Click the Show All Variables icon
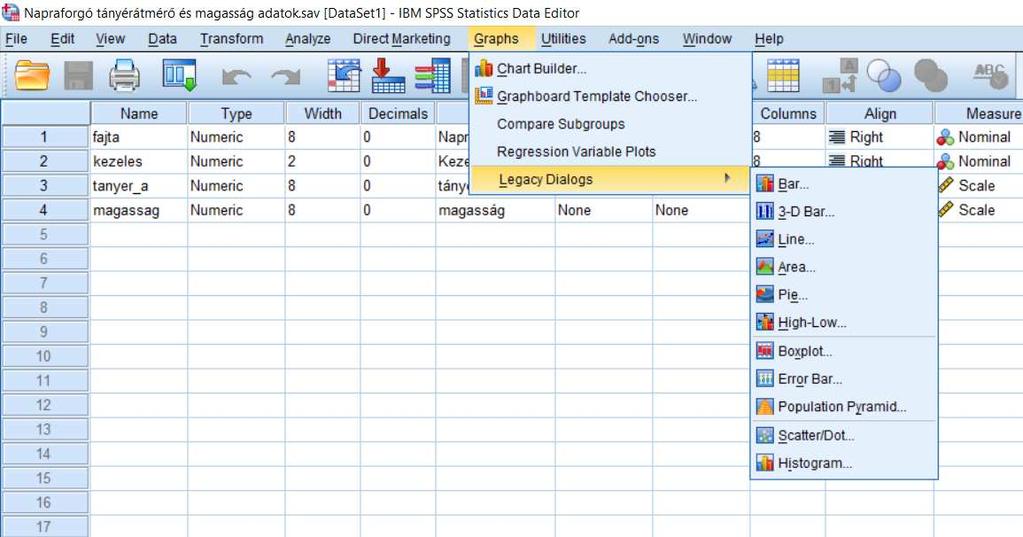 point(931,76)
